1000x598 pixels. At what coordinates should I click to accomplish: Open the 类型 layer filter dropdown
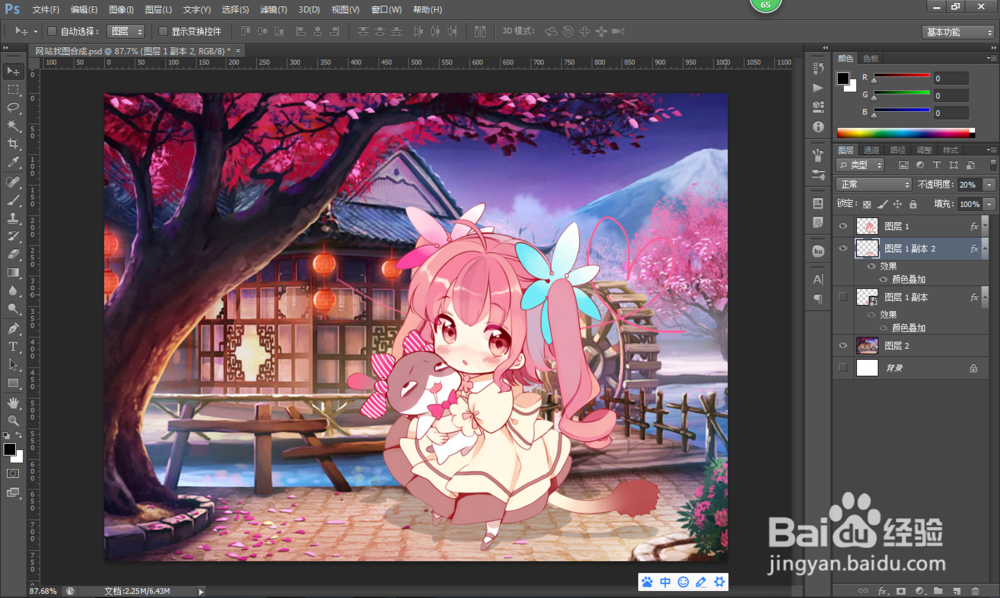pyautogui.click(x=860, y=165)
